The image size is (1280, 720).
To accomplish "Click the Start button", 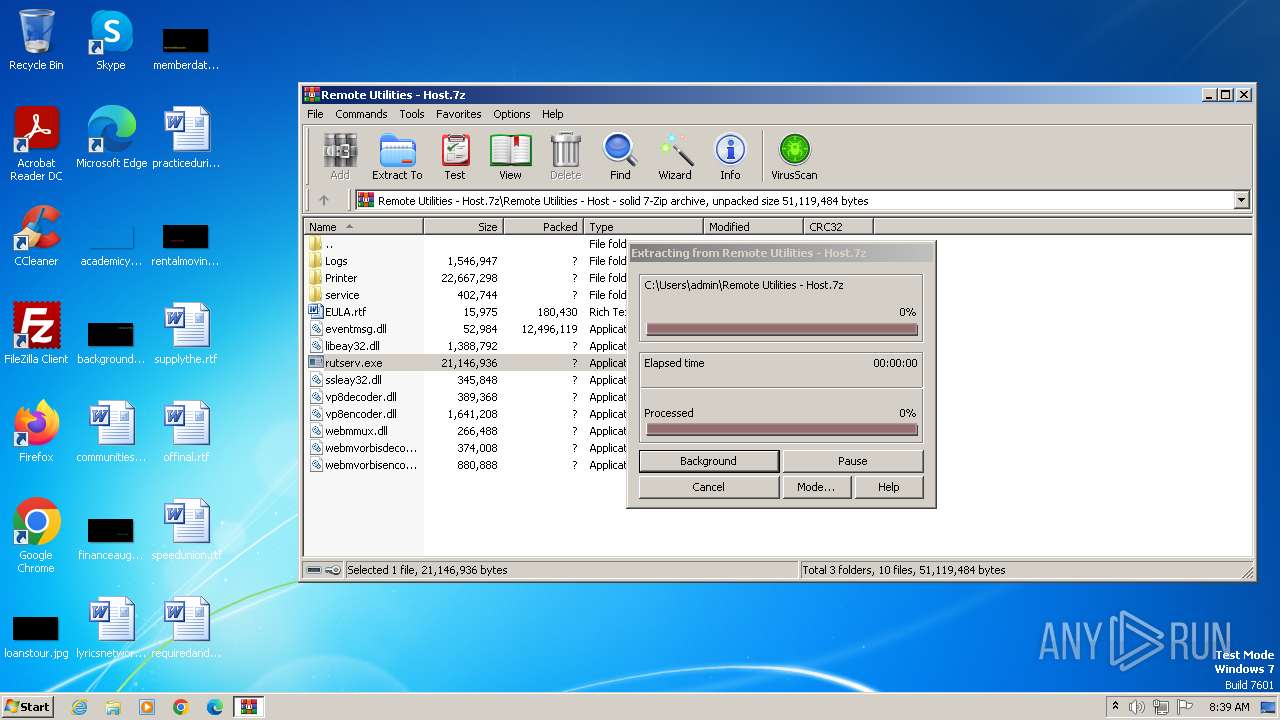I will (27, 707).
